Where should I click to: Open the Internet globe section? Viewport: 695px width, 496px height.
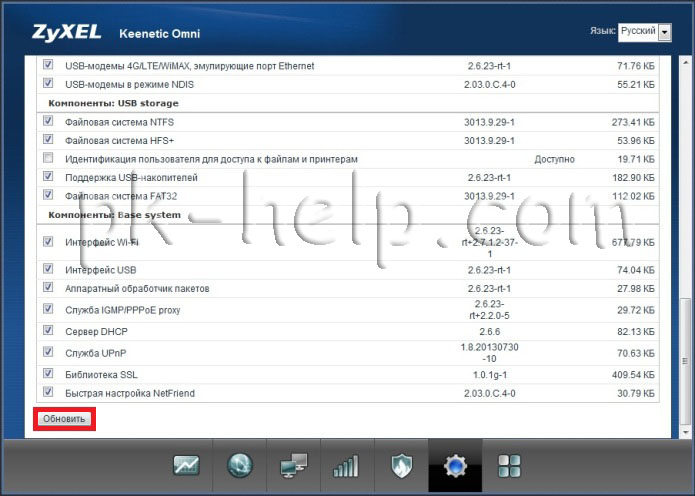point(240,466)
